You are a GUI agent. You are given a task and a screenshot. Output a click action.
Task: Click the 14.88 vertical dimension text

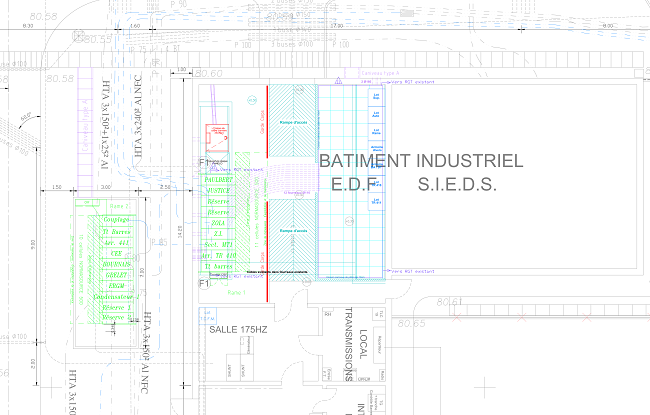tap(179, 232)
